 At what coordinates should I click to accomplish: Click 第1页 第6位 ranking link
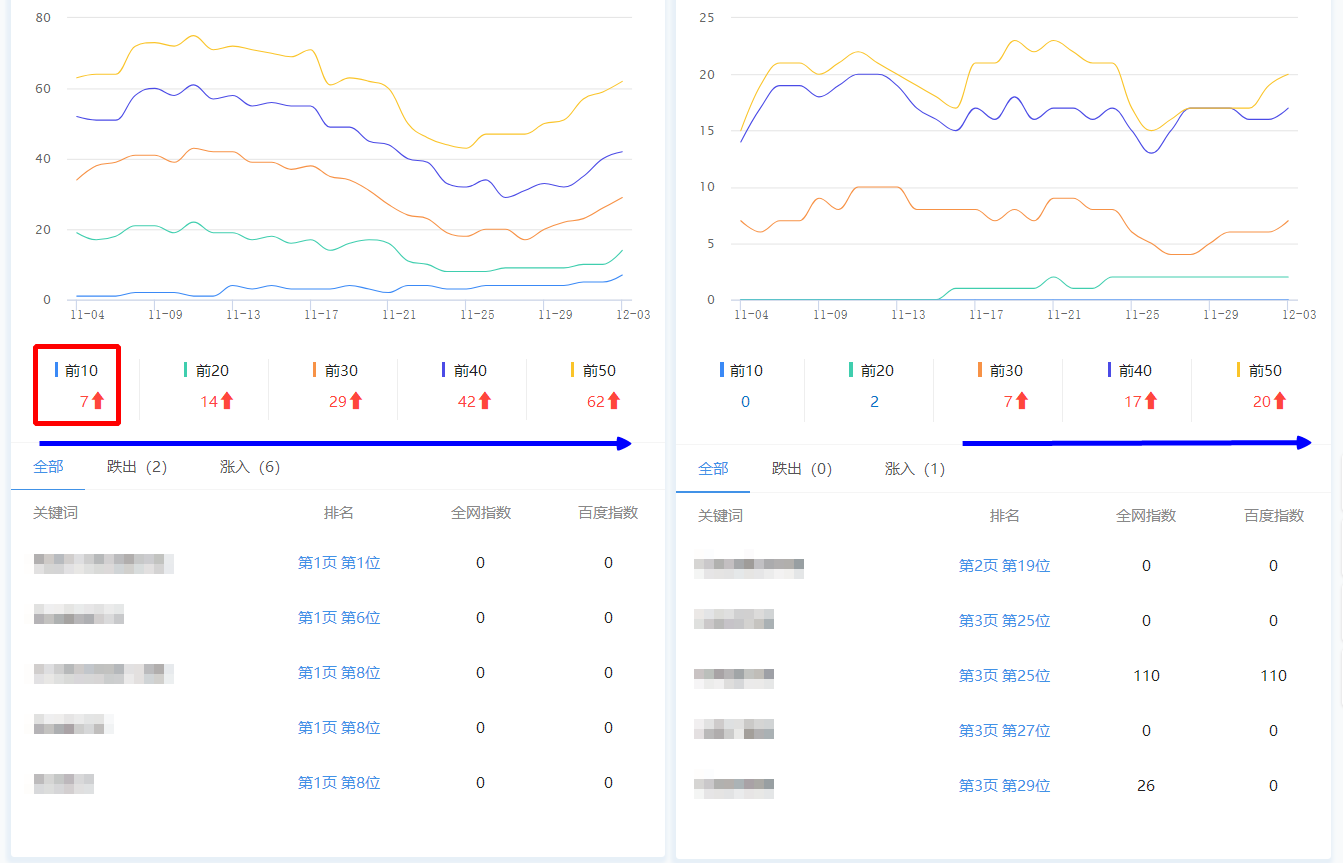(339, 618)
